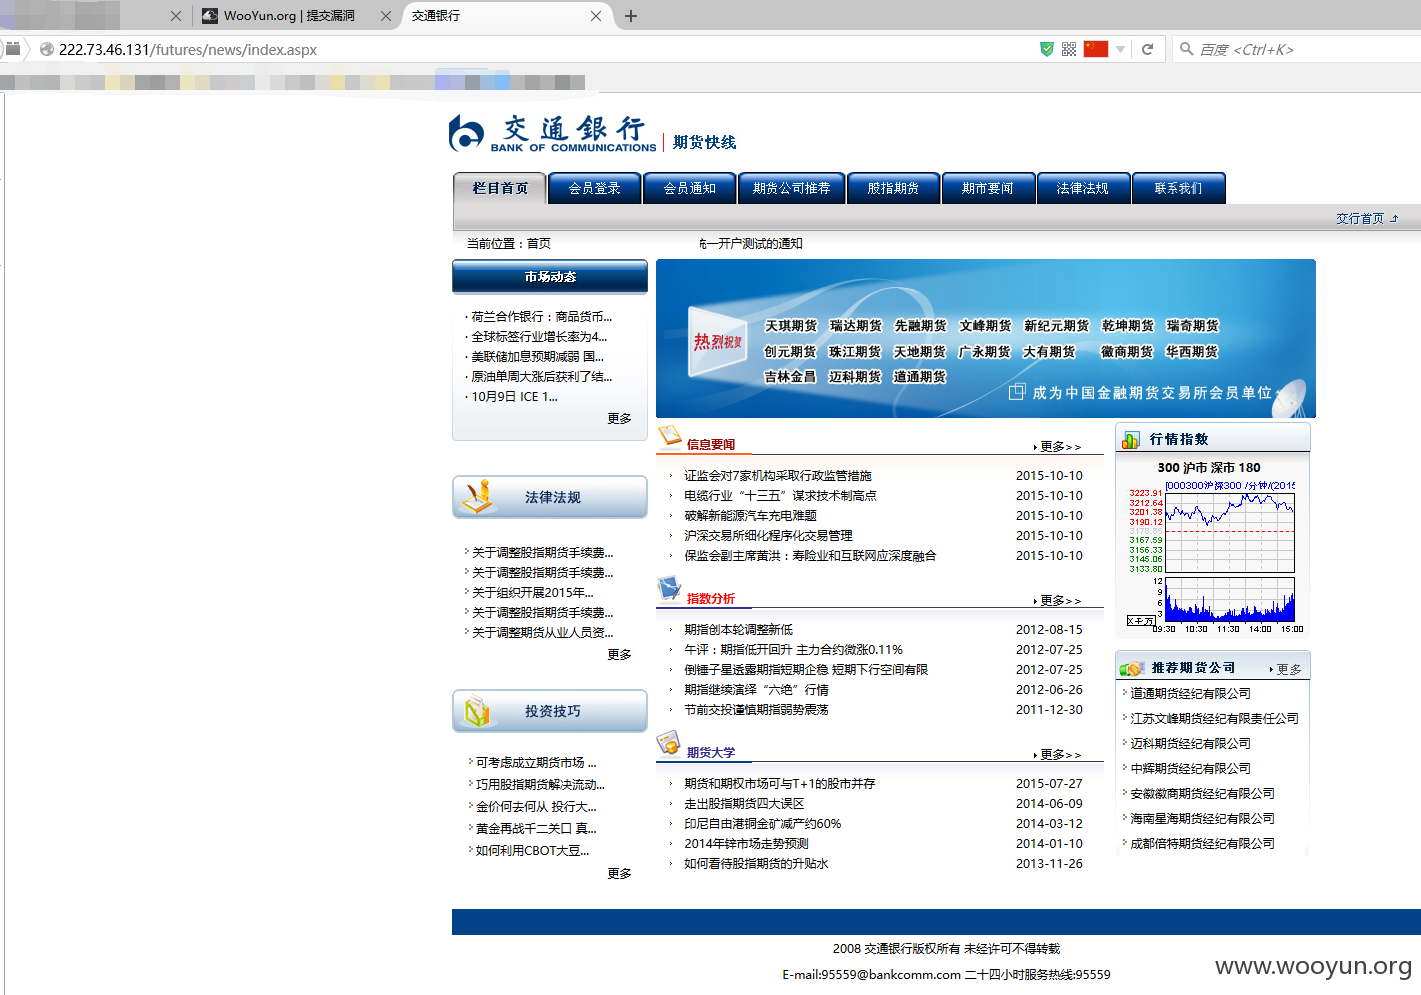Open a new tab with plus button
Image resolution: width=1421 pixels, height=995 pixels.
pyautogui.click(x=631, y=16)
